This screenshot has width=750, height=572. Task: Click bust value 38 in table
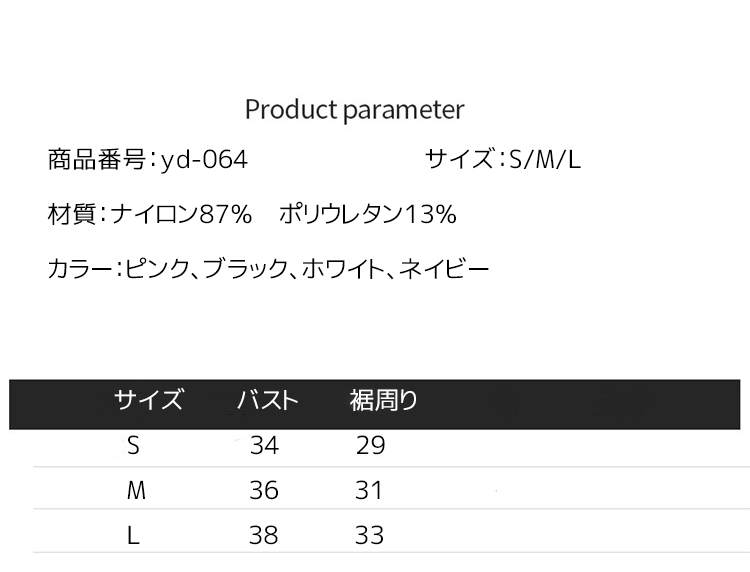tap(264, 536)
